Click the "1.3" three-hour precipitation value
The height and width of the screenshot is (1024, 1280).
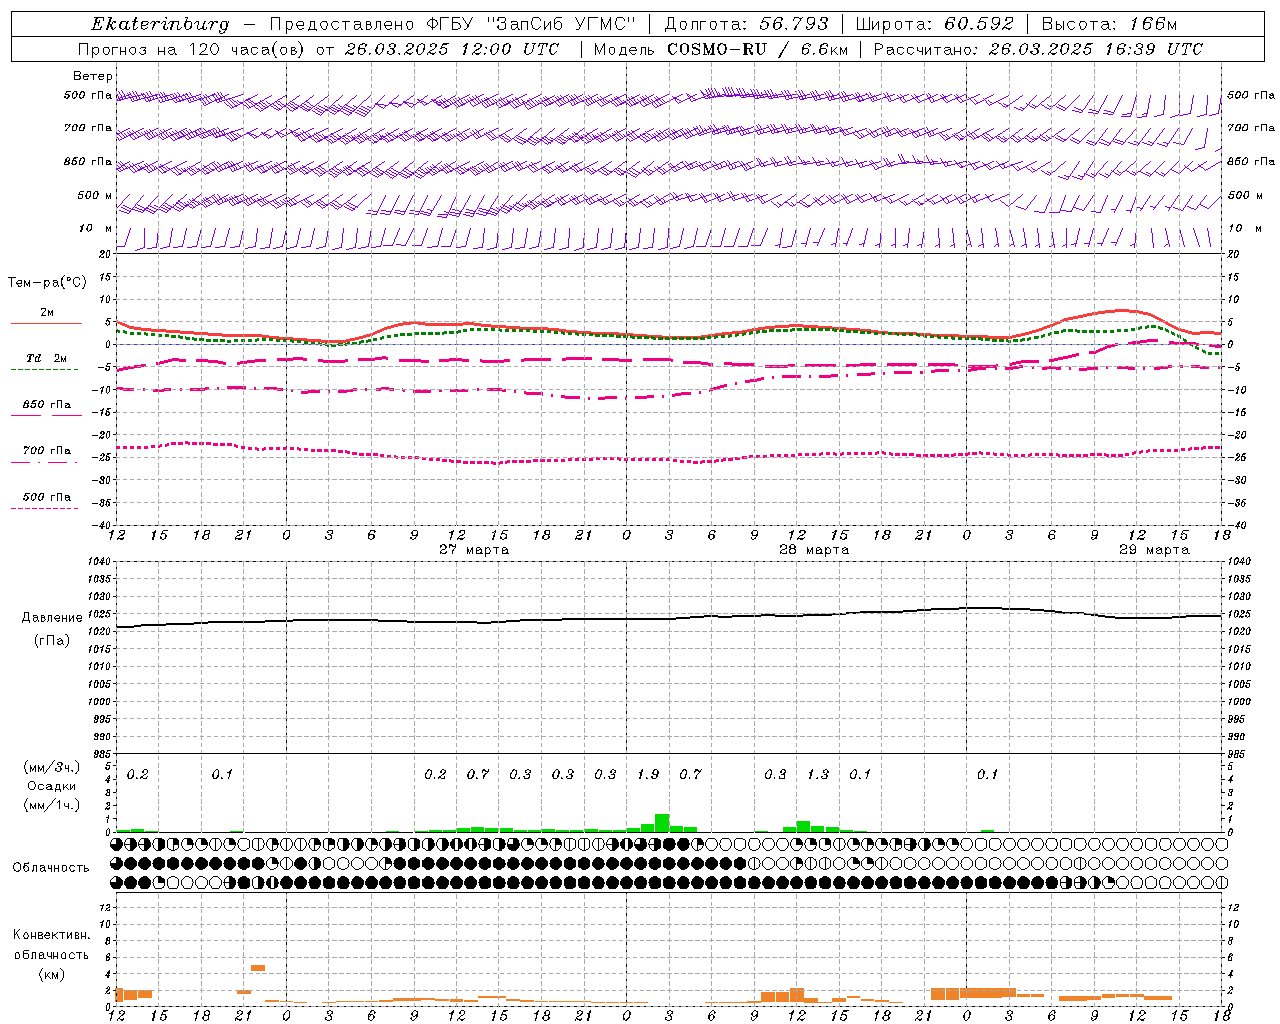point(818,774)
